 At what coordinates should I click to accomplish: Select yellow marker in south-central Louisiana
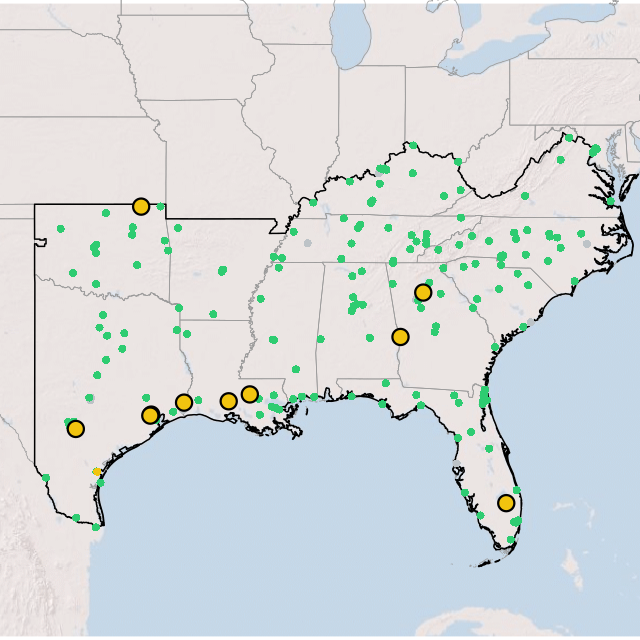coord(229,401)
